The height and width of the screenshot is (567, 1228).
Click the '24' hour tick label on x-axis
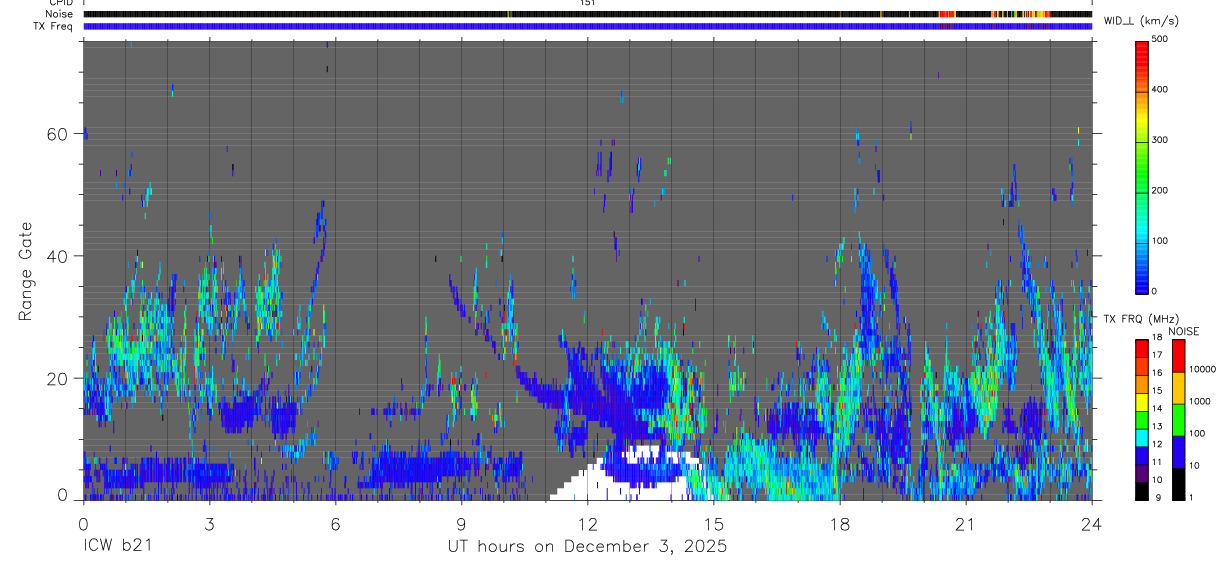pyautogui.click(x=1091, y=523)
